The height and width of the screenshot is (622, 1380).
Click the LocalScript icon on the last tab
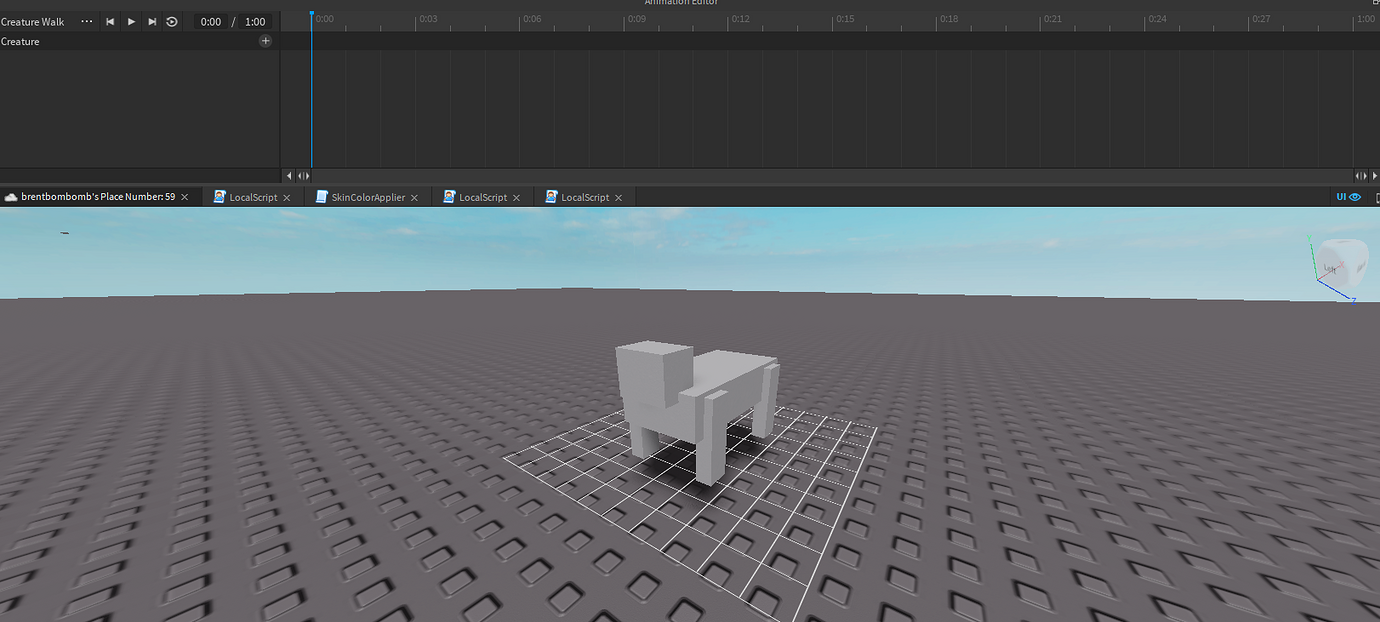[551, 197]
